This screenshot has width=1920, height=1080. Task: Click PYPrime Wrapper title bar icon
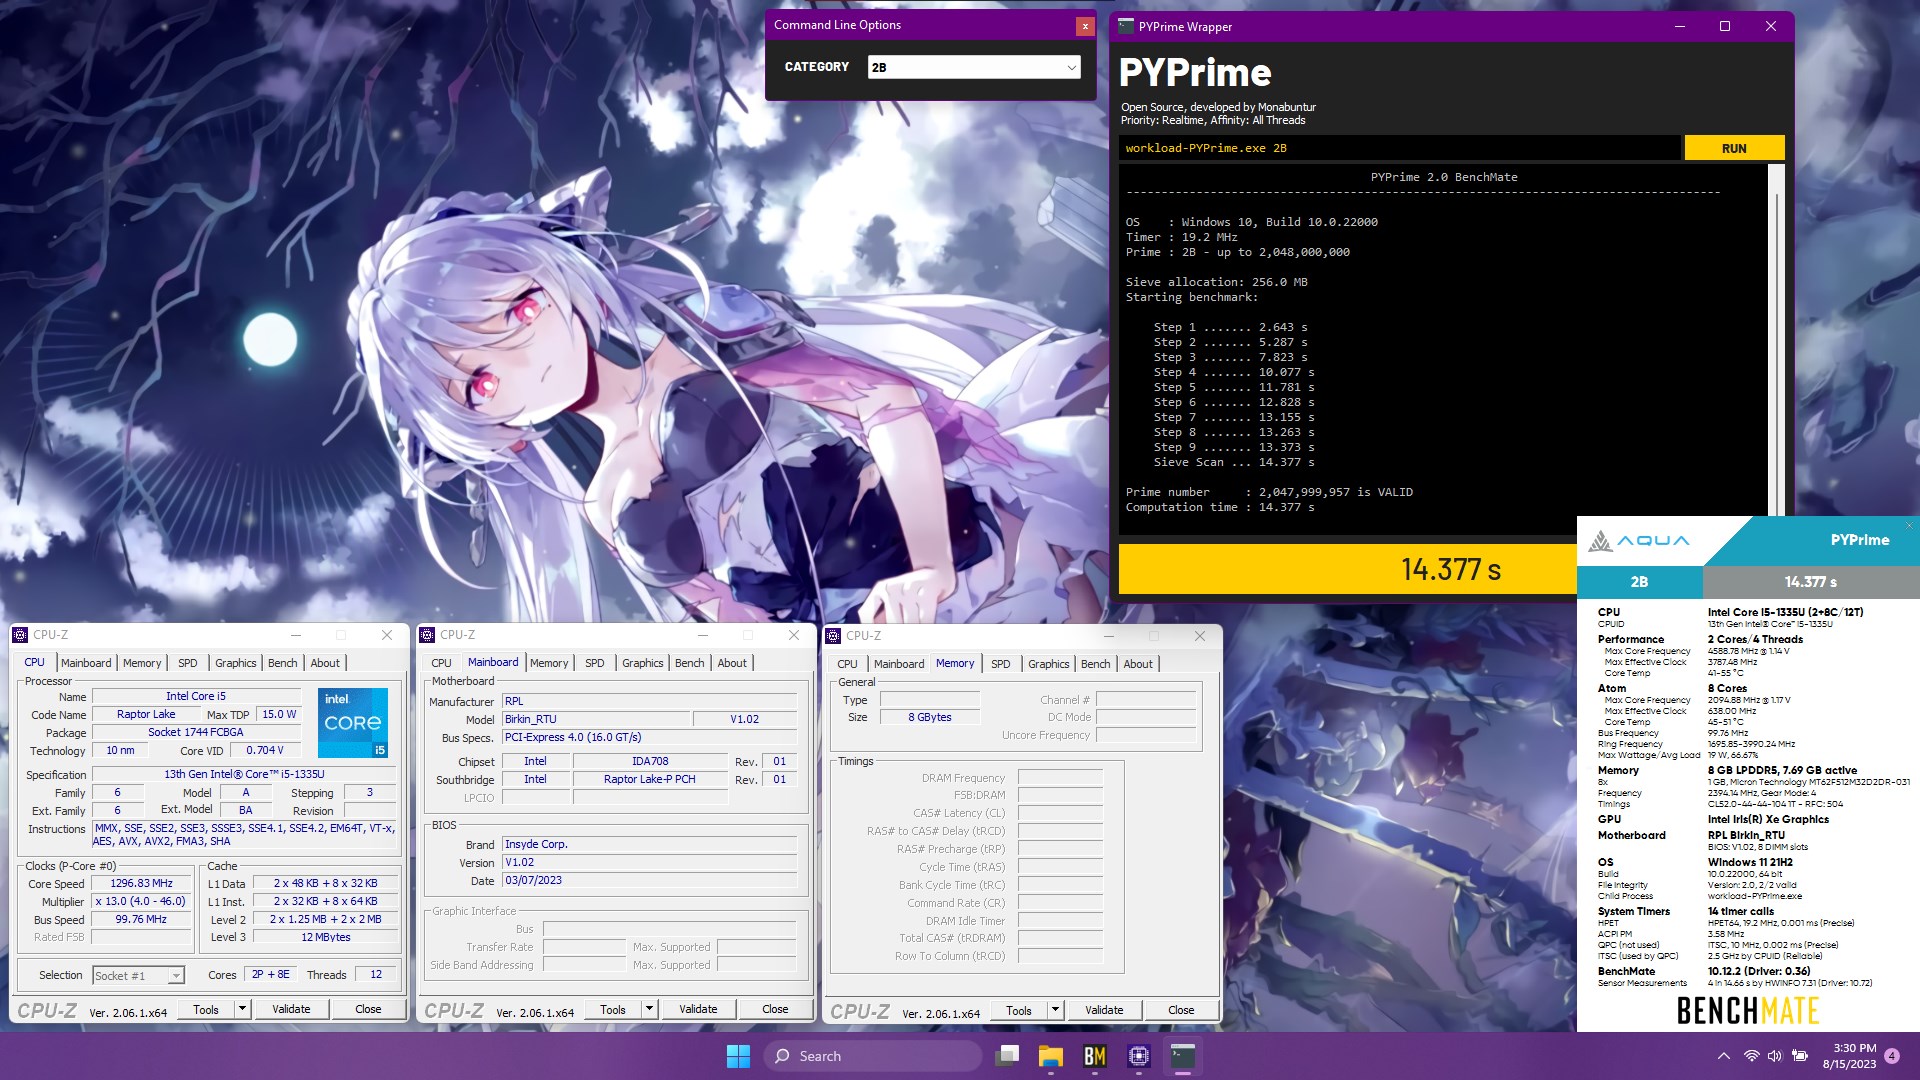1126,26
